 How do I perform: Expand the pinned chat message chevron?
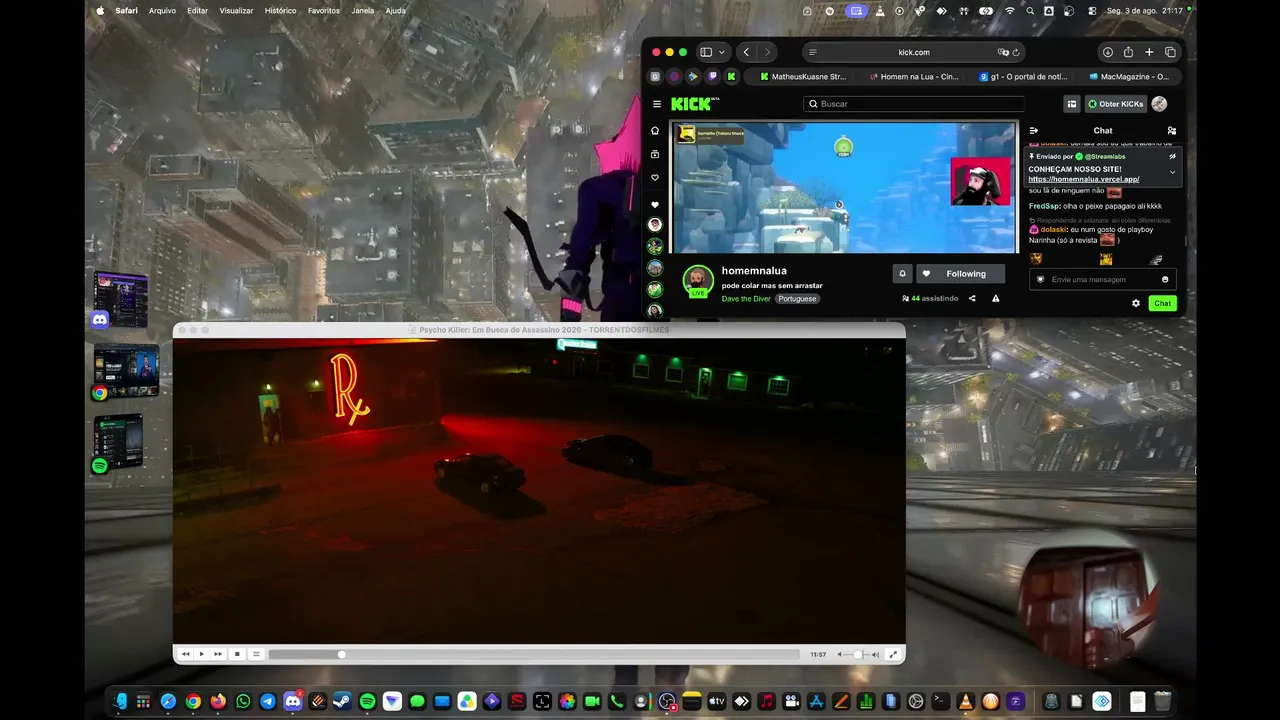pos(1172,172)
